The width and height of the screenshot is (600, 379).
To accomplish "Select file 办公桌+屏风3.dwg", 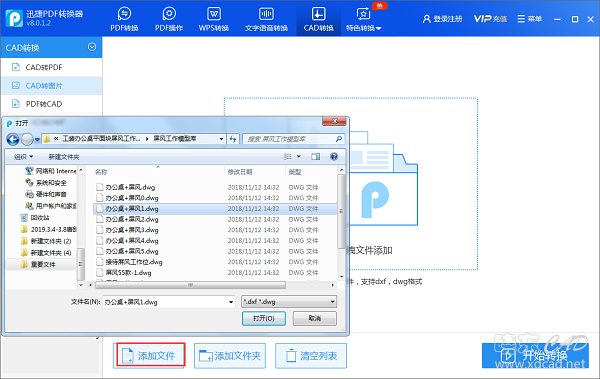I will tap(215, 230).
